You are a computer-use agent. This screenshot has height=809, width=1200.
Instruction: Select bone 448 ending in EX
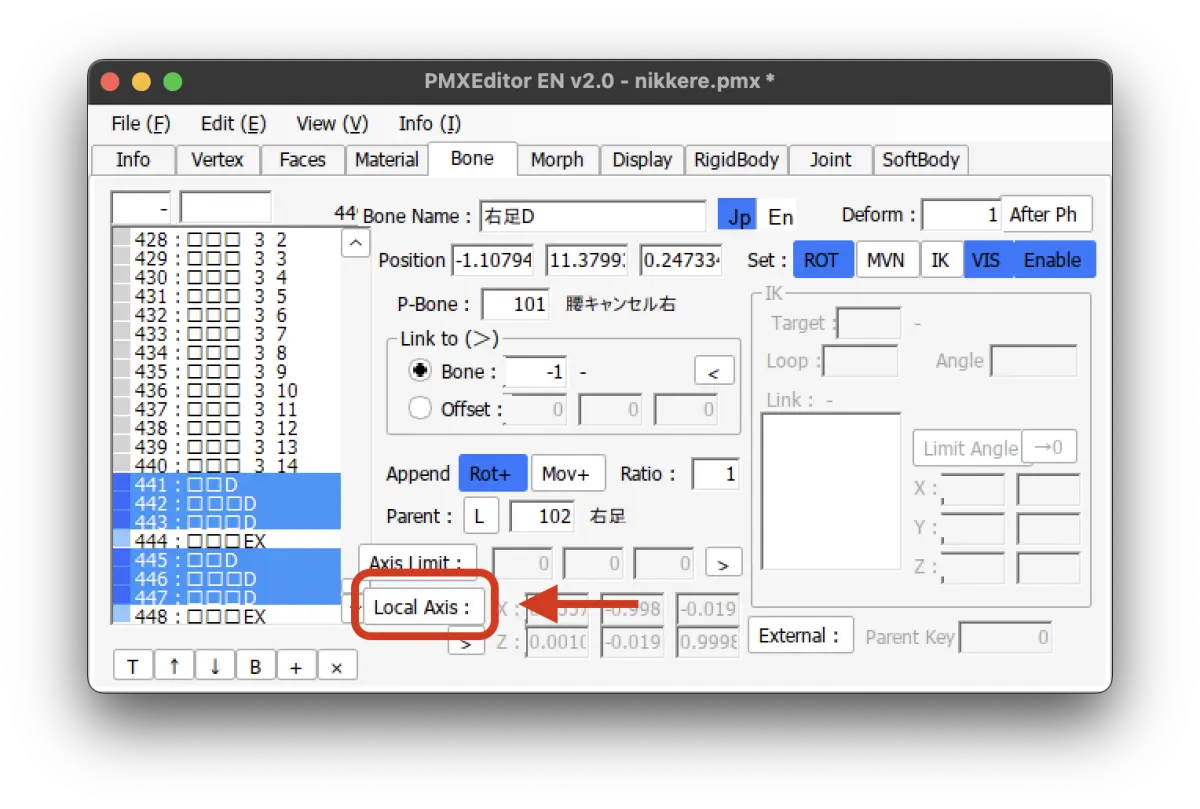click(x=226, y=617)
